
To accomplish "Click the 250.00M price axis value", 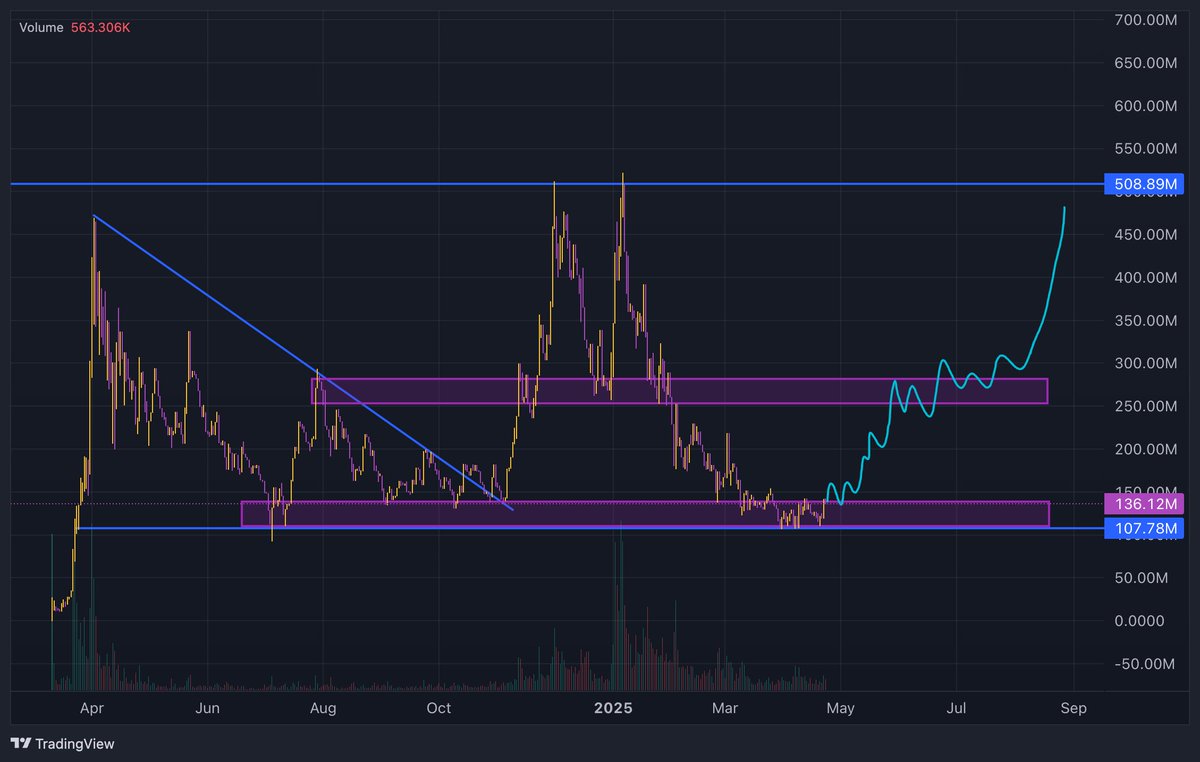I will [1145, 406].
